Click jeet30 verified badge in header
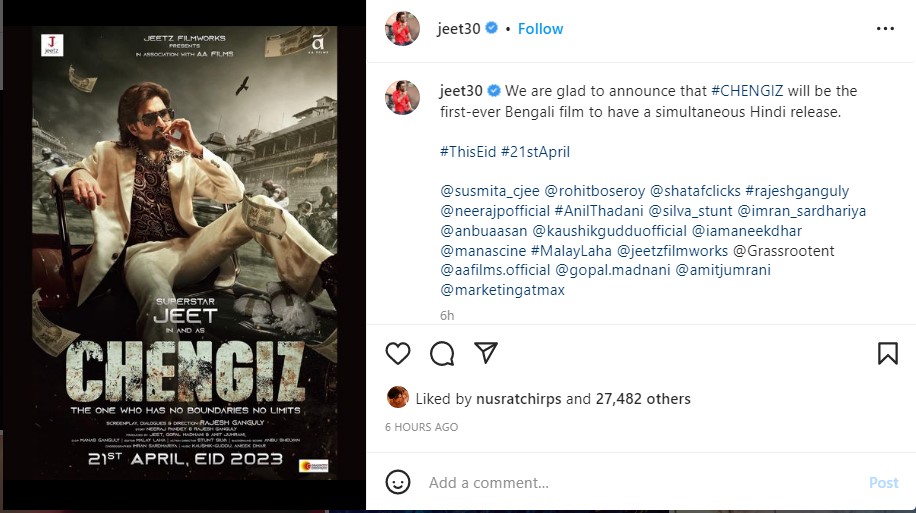The height and width of the screenshot is (513, 916). pos(492,28)
